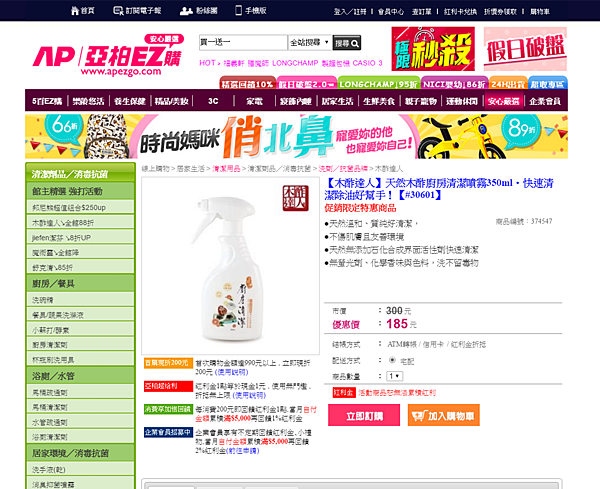Click the 浴廁／水管 sidebar section header
Screen dimensions: 600x489
tap(80, 376)
